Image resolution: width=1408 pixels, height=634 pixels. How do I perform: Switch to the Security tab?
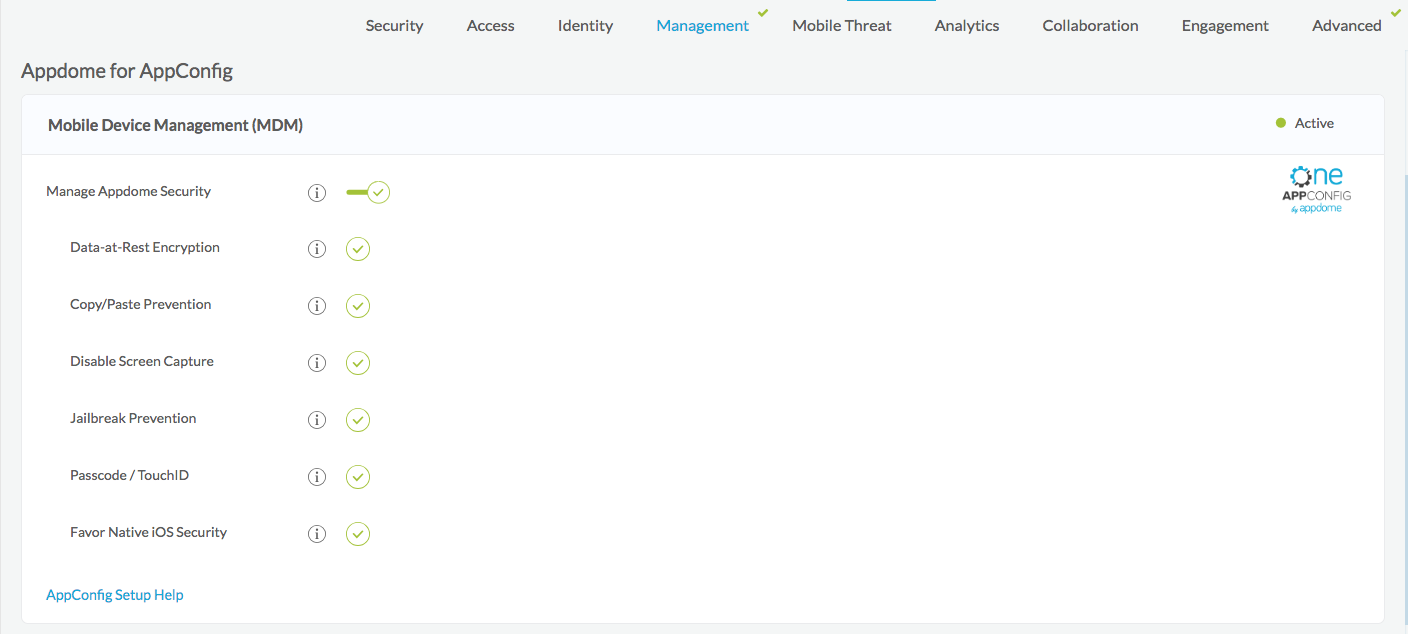click(394, 26)
